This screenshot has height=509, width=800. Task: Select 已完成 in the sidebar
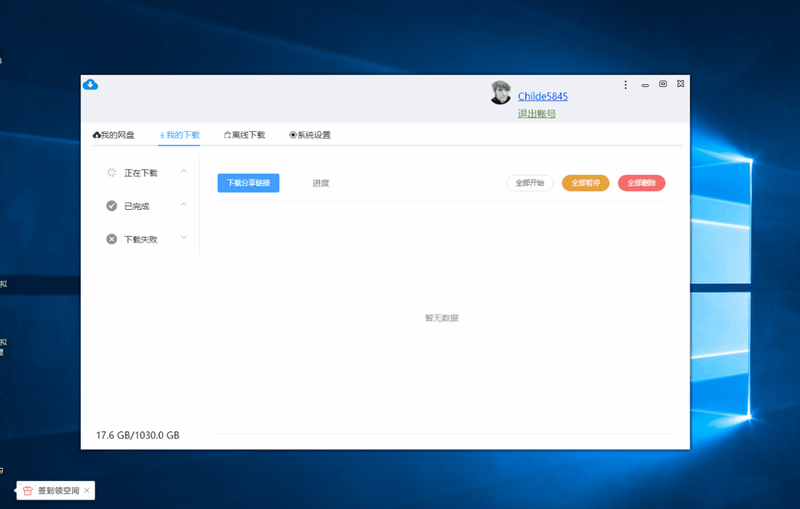coord(137,206)
